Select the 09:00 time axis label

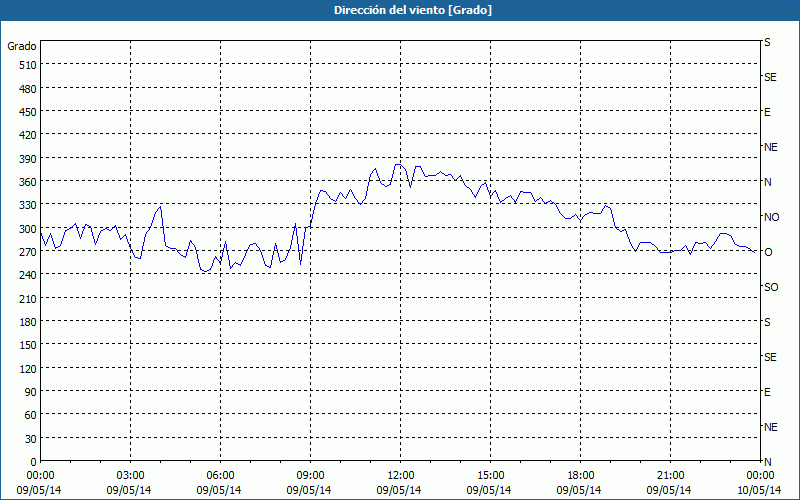[311, 476]
